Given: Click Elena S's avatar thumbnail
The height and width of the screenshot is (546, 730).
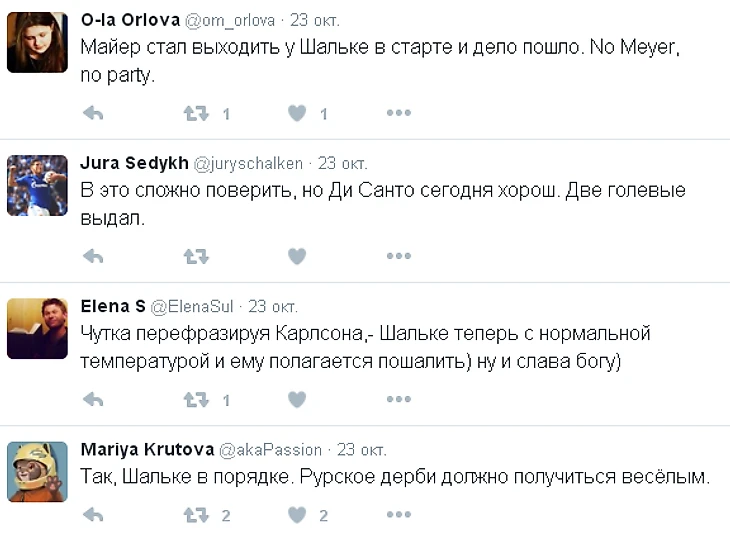Looking at the screenshot, I should (x=37, y=329).
